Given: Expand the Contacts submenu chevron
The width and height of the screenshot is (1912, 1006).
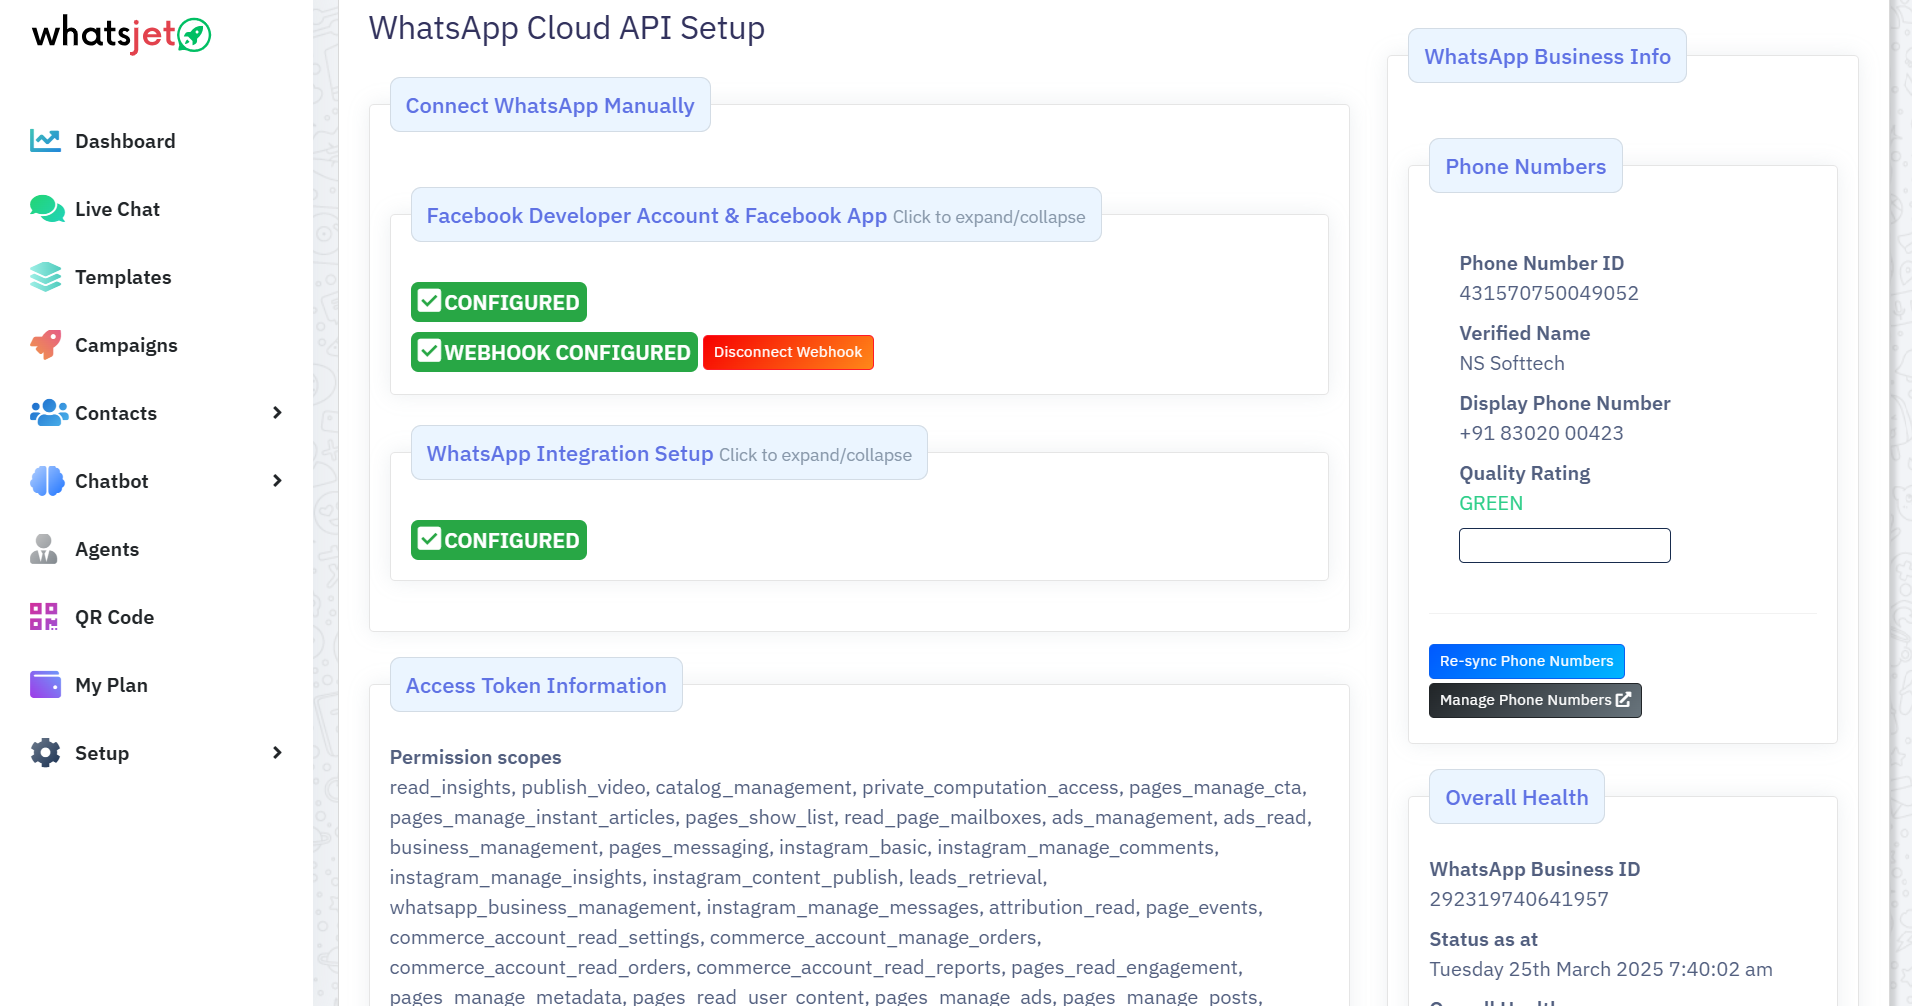Looking at the screenshot, I should coord(277,413).
